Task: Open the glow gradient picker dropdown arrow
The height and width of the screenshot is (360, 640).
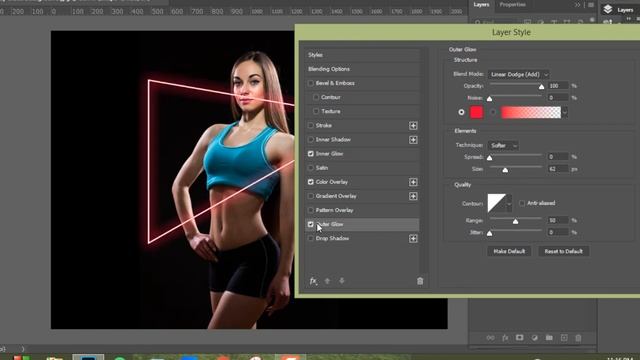Action: [564, 112]
